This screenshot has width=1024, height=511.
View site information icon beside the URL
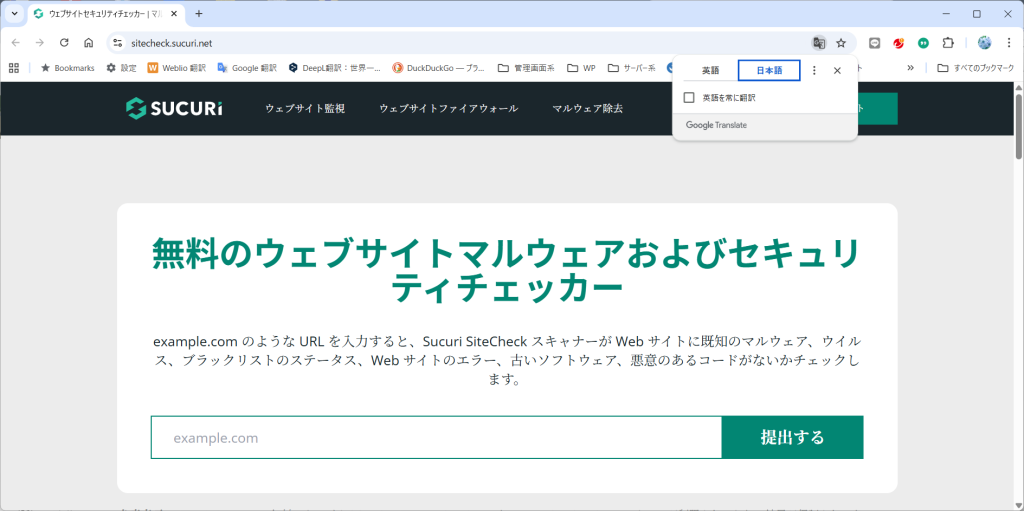point(117,43)
